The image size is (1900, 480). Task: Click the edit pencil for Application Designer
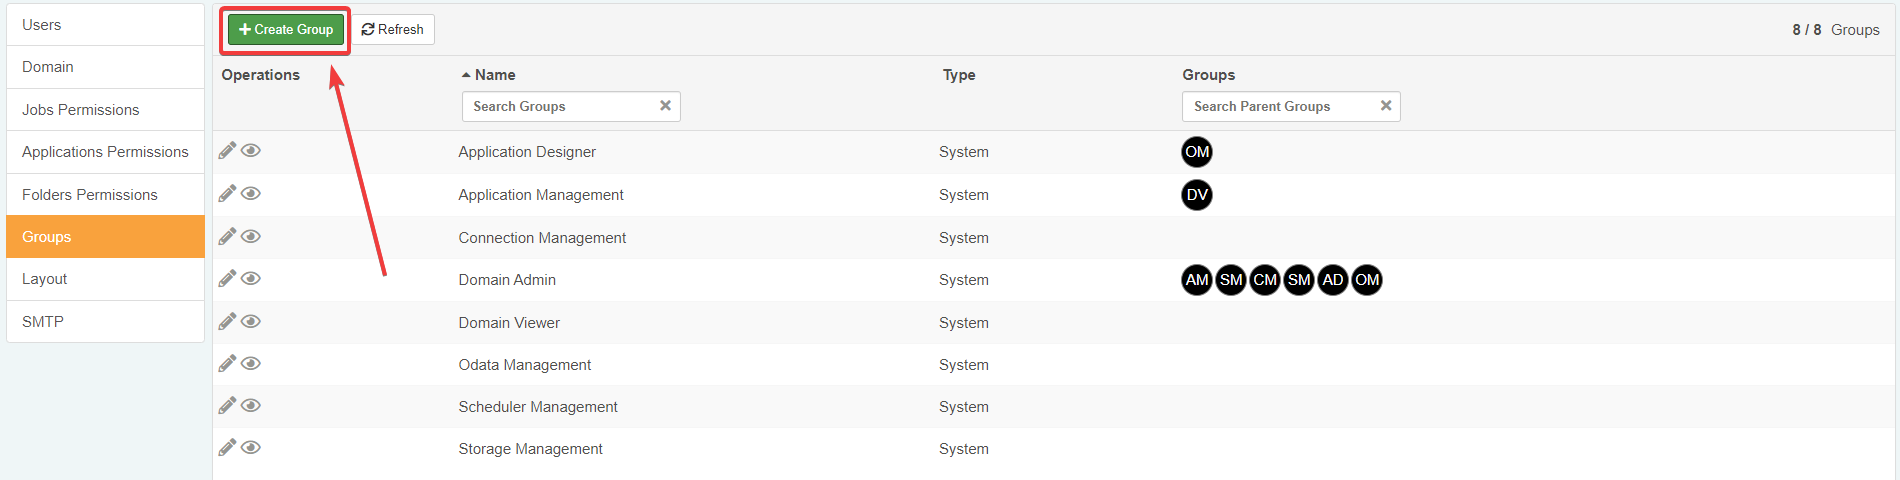pos(227,151)
